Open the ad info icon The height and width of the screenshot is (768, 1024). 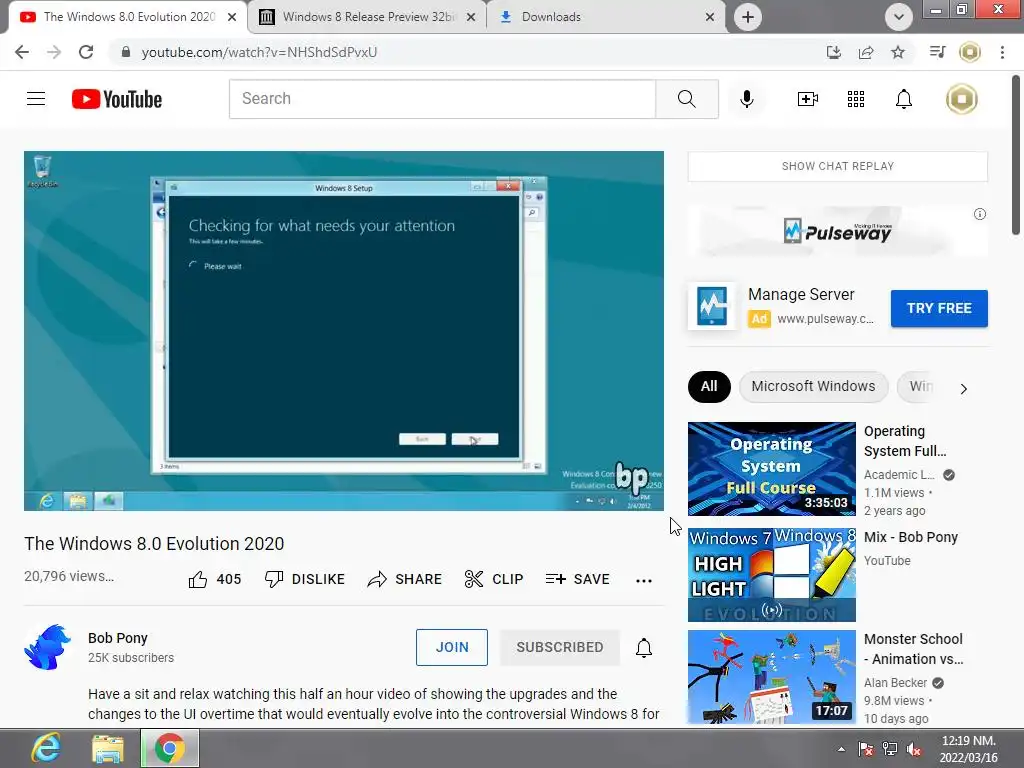[x=979, y=214]
